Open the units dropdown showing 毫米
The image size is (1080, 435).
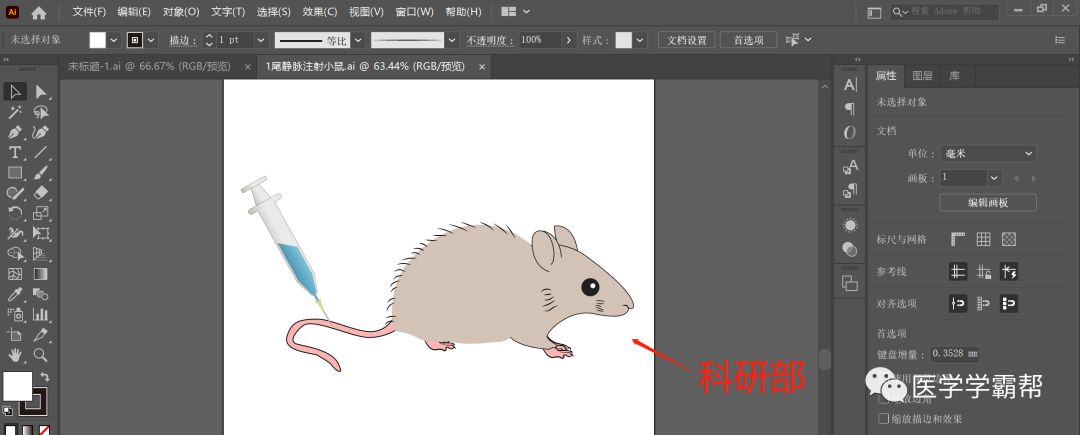(x=987, y=153)
